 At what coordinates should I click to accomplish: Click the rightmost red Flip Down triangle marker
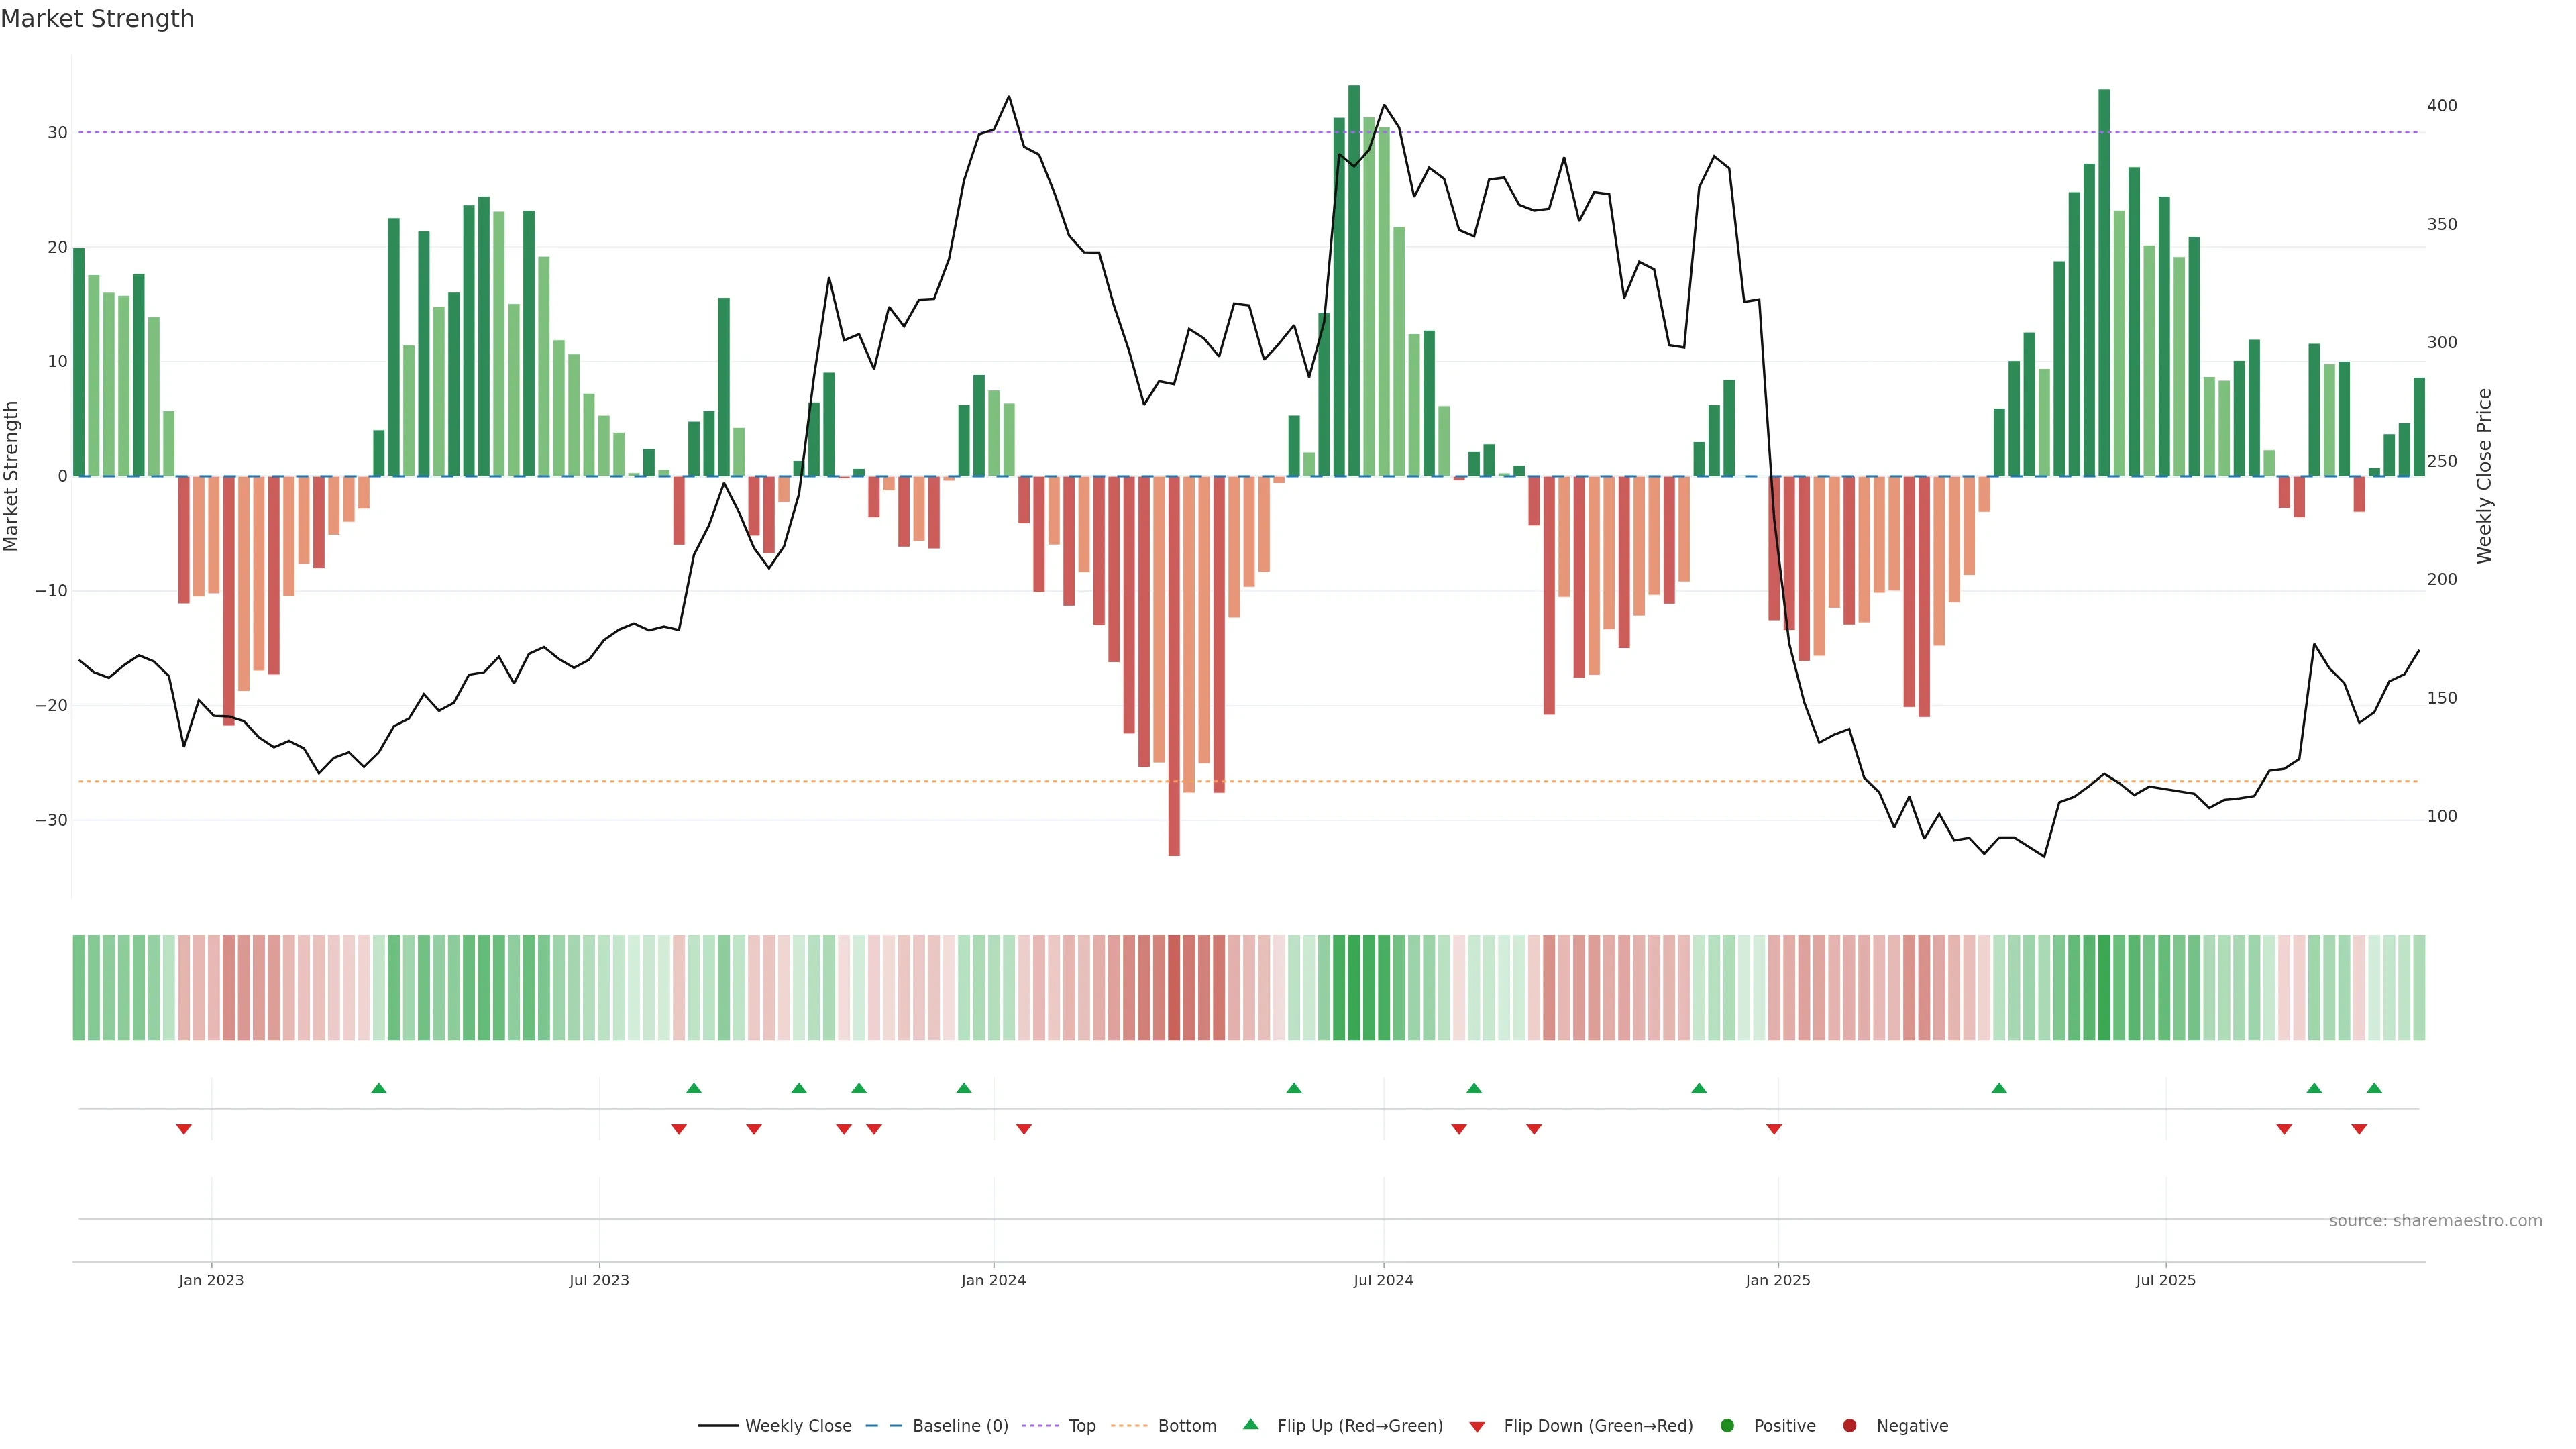point(2359,1129)
